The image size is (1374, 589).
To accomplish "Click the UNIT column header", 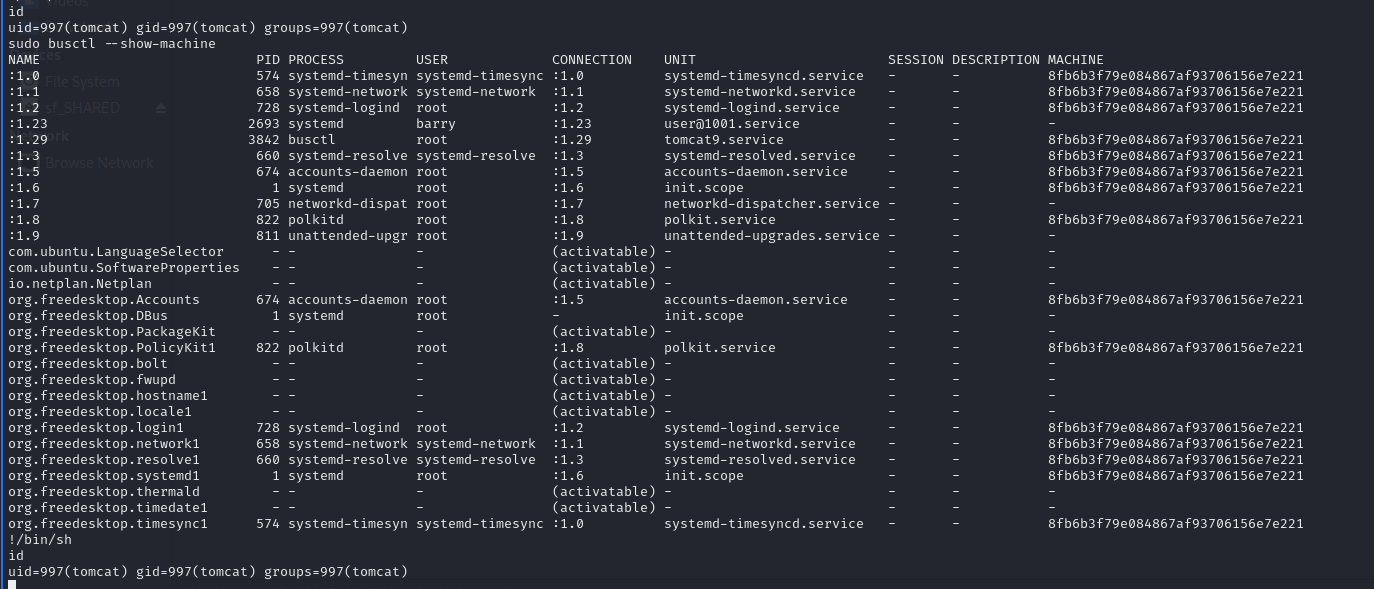I will (x=679, y=60).
